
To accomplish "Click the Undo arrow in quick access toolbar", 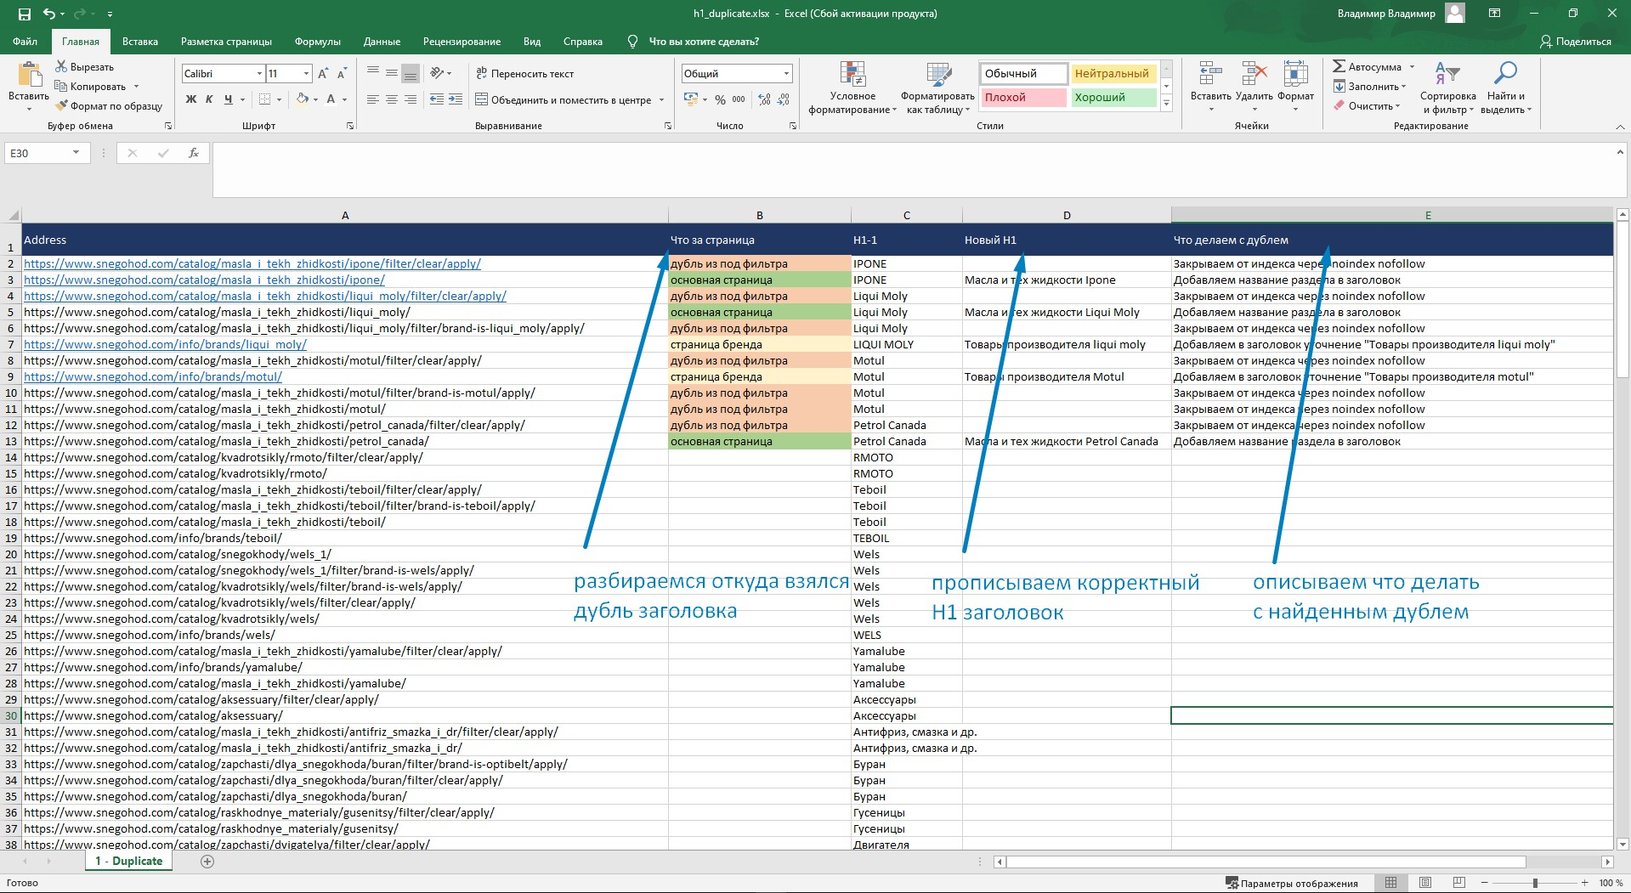I will click(49, 14).
